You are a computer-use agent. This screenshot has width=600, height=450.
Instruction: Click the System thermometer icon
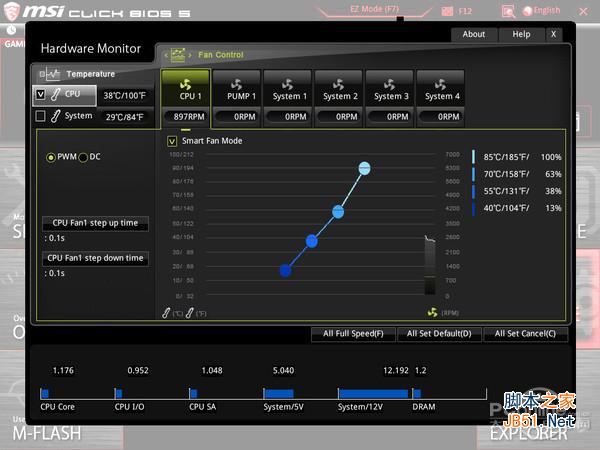tap(55, 116)
